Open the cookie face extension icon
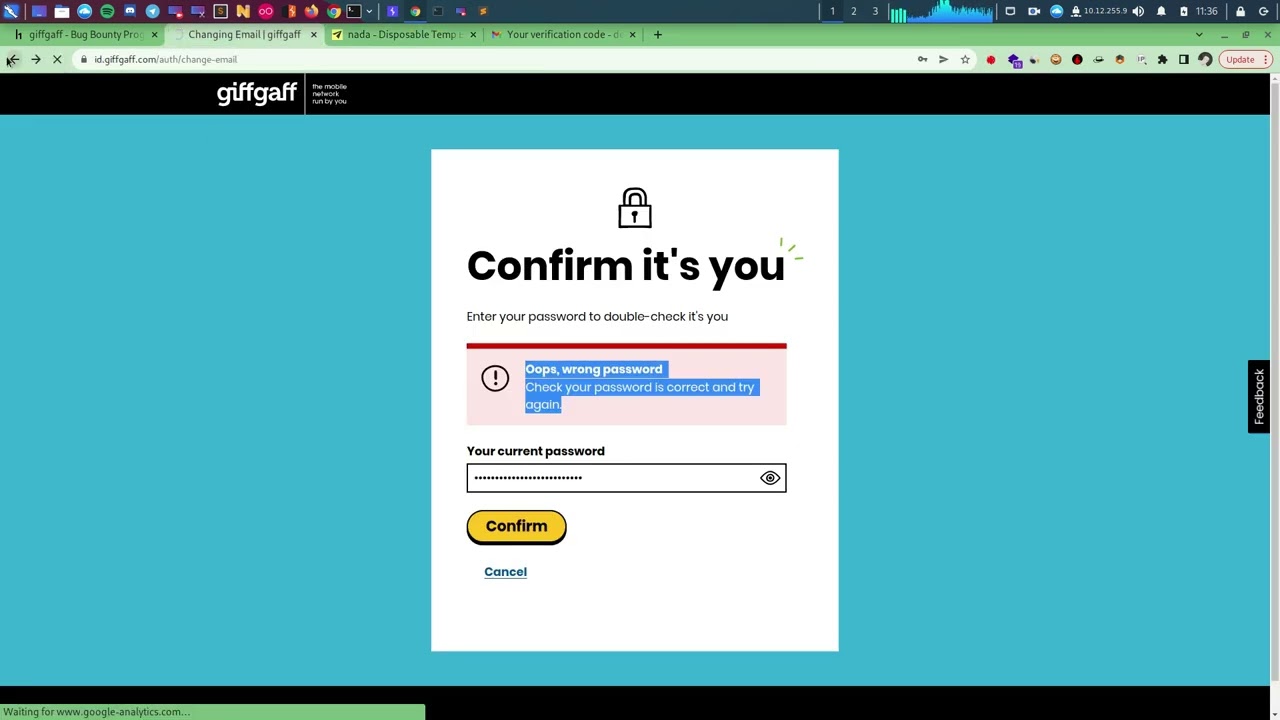 (x=1056, y=60)
